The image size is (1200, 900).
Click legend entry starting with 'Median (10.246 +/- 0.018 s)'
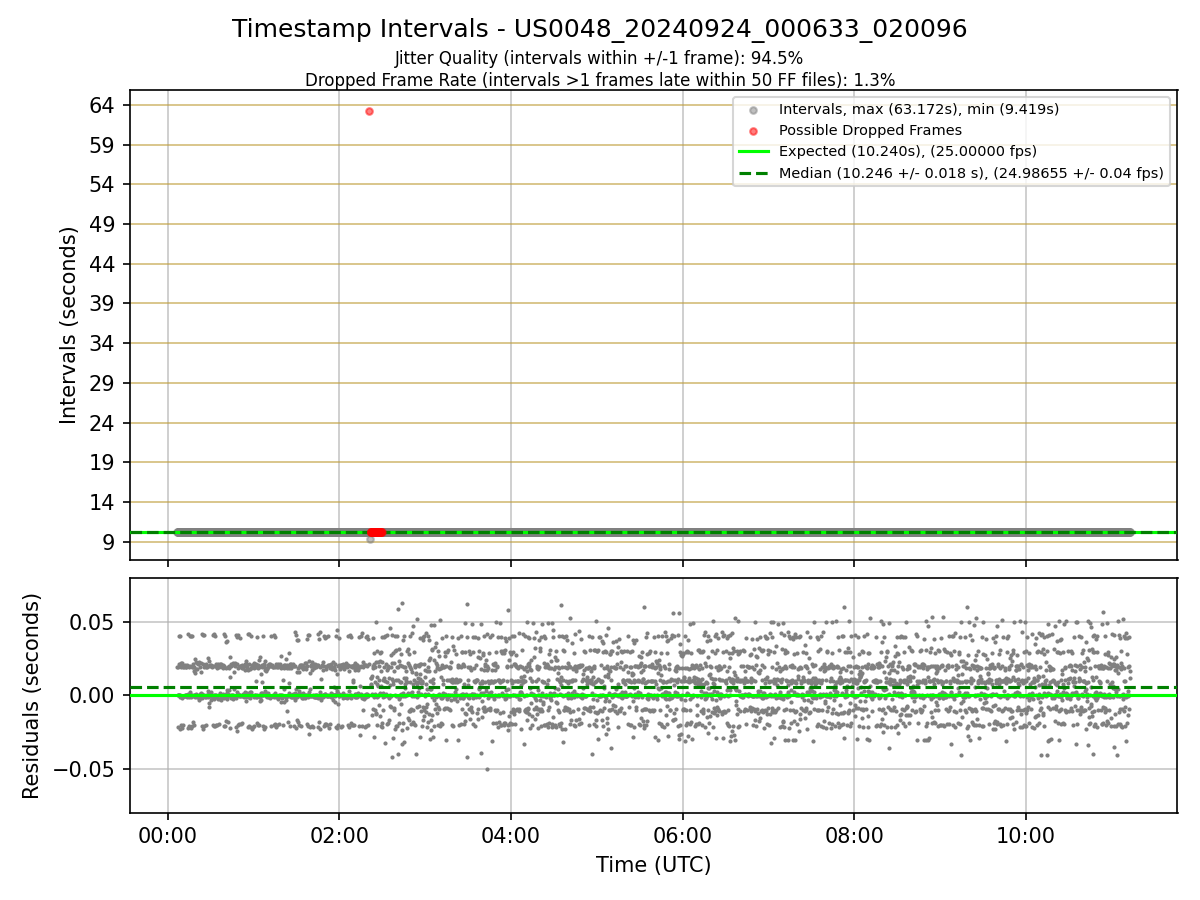971,173
